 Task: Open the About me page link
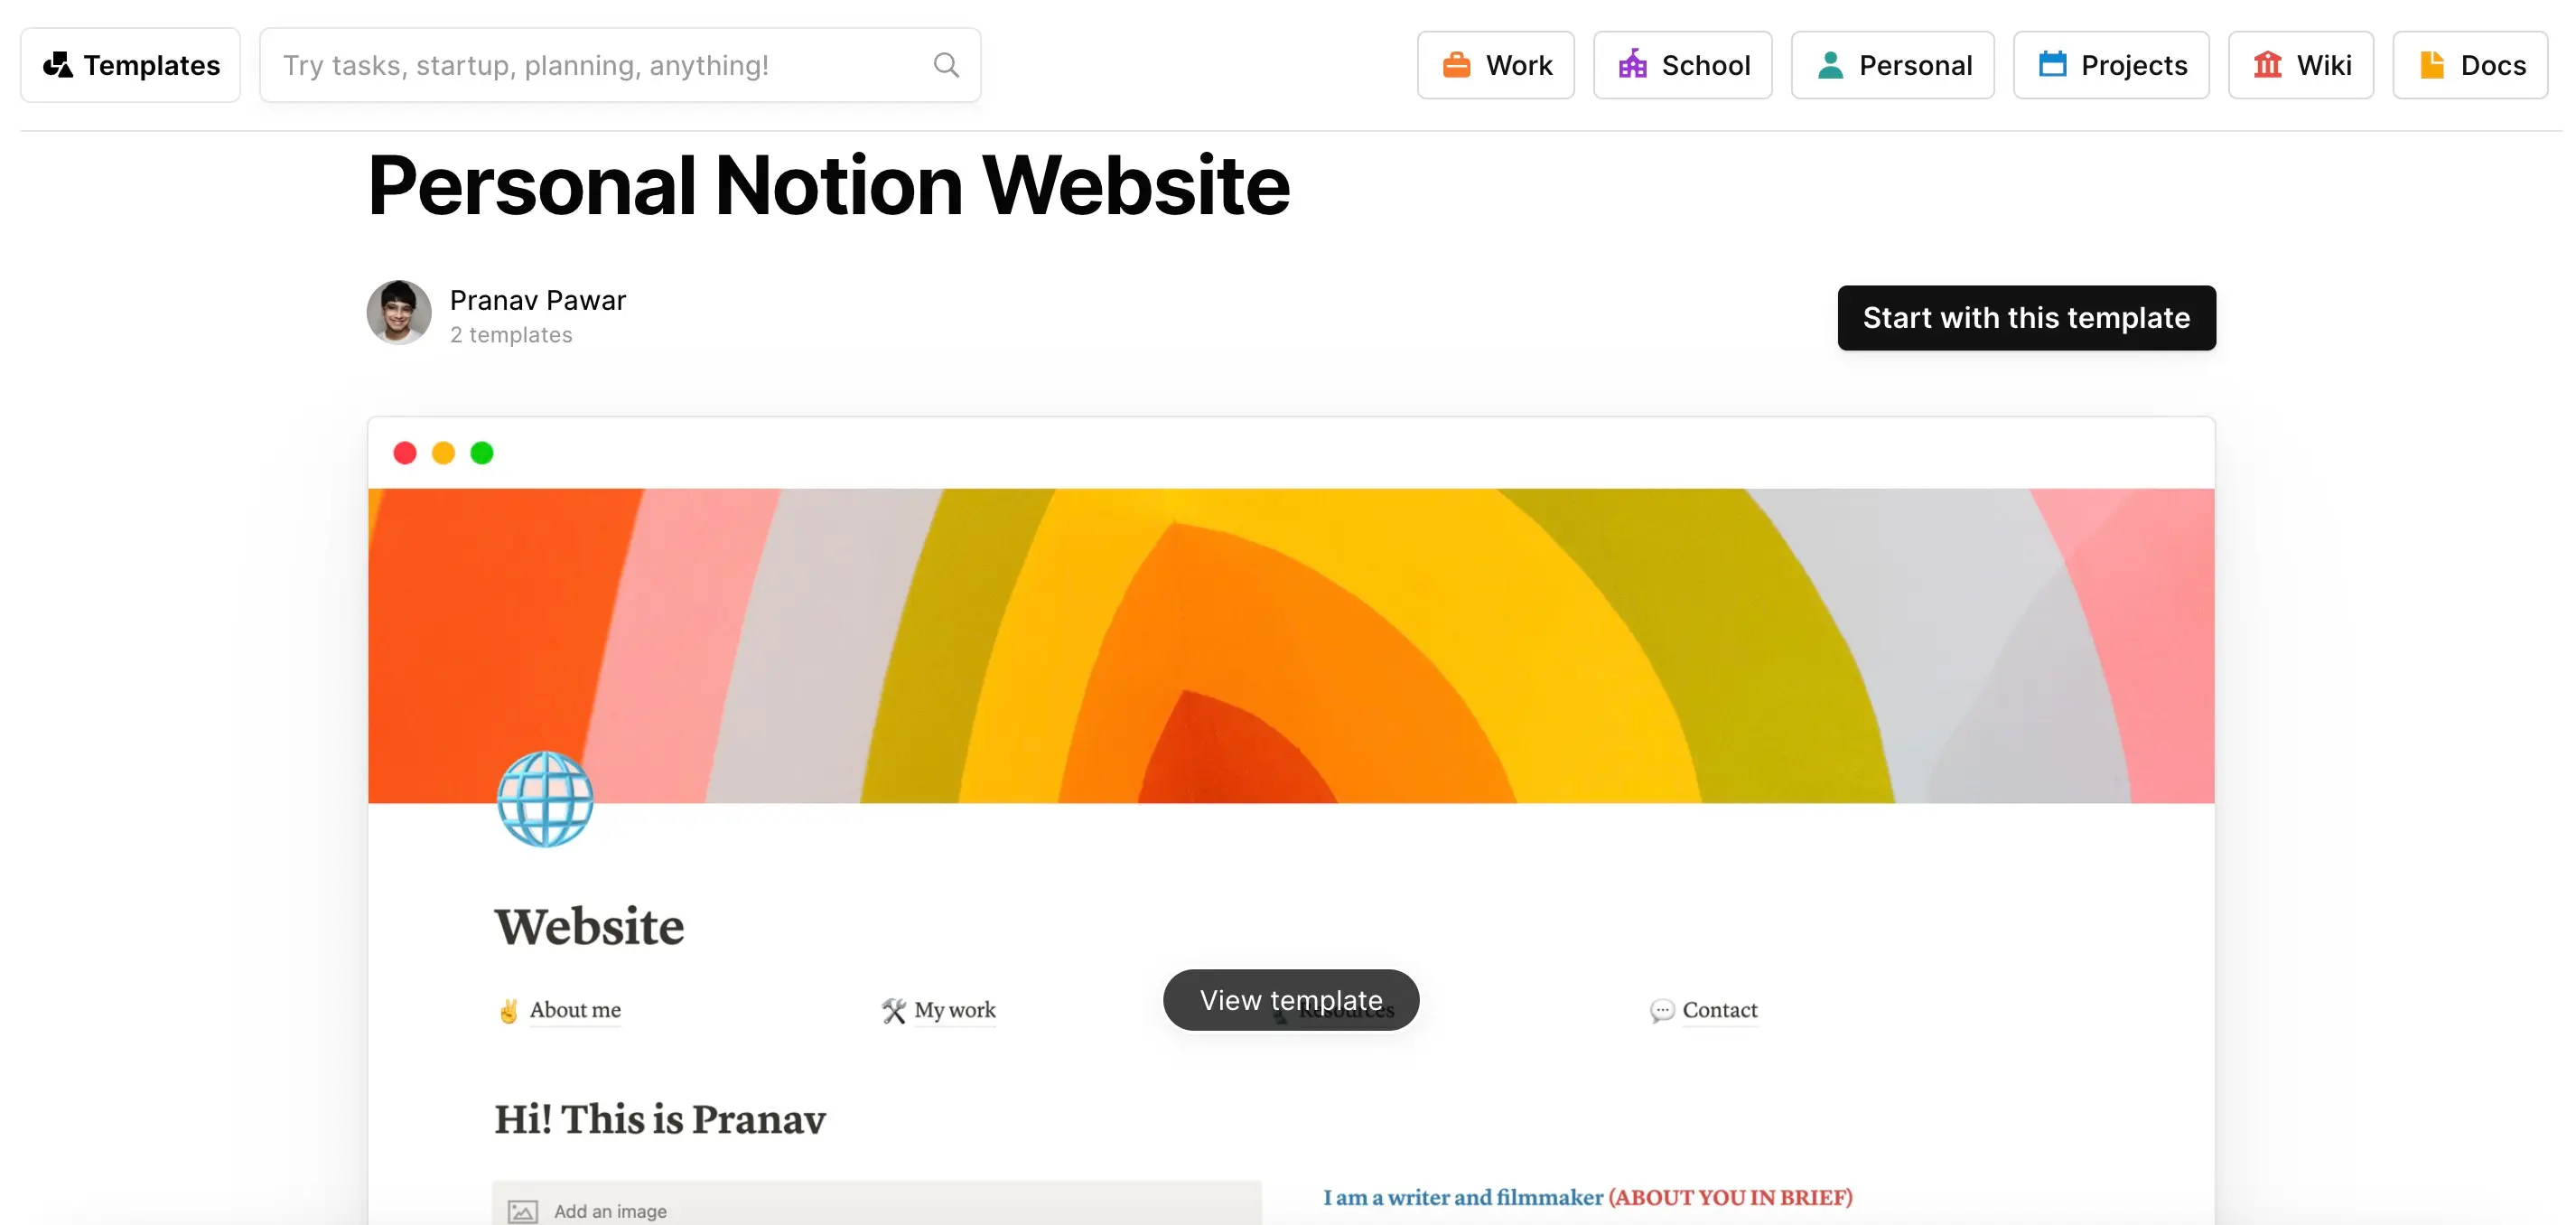click(x=575, y=1011)
